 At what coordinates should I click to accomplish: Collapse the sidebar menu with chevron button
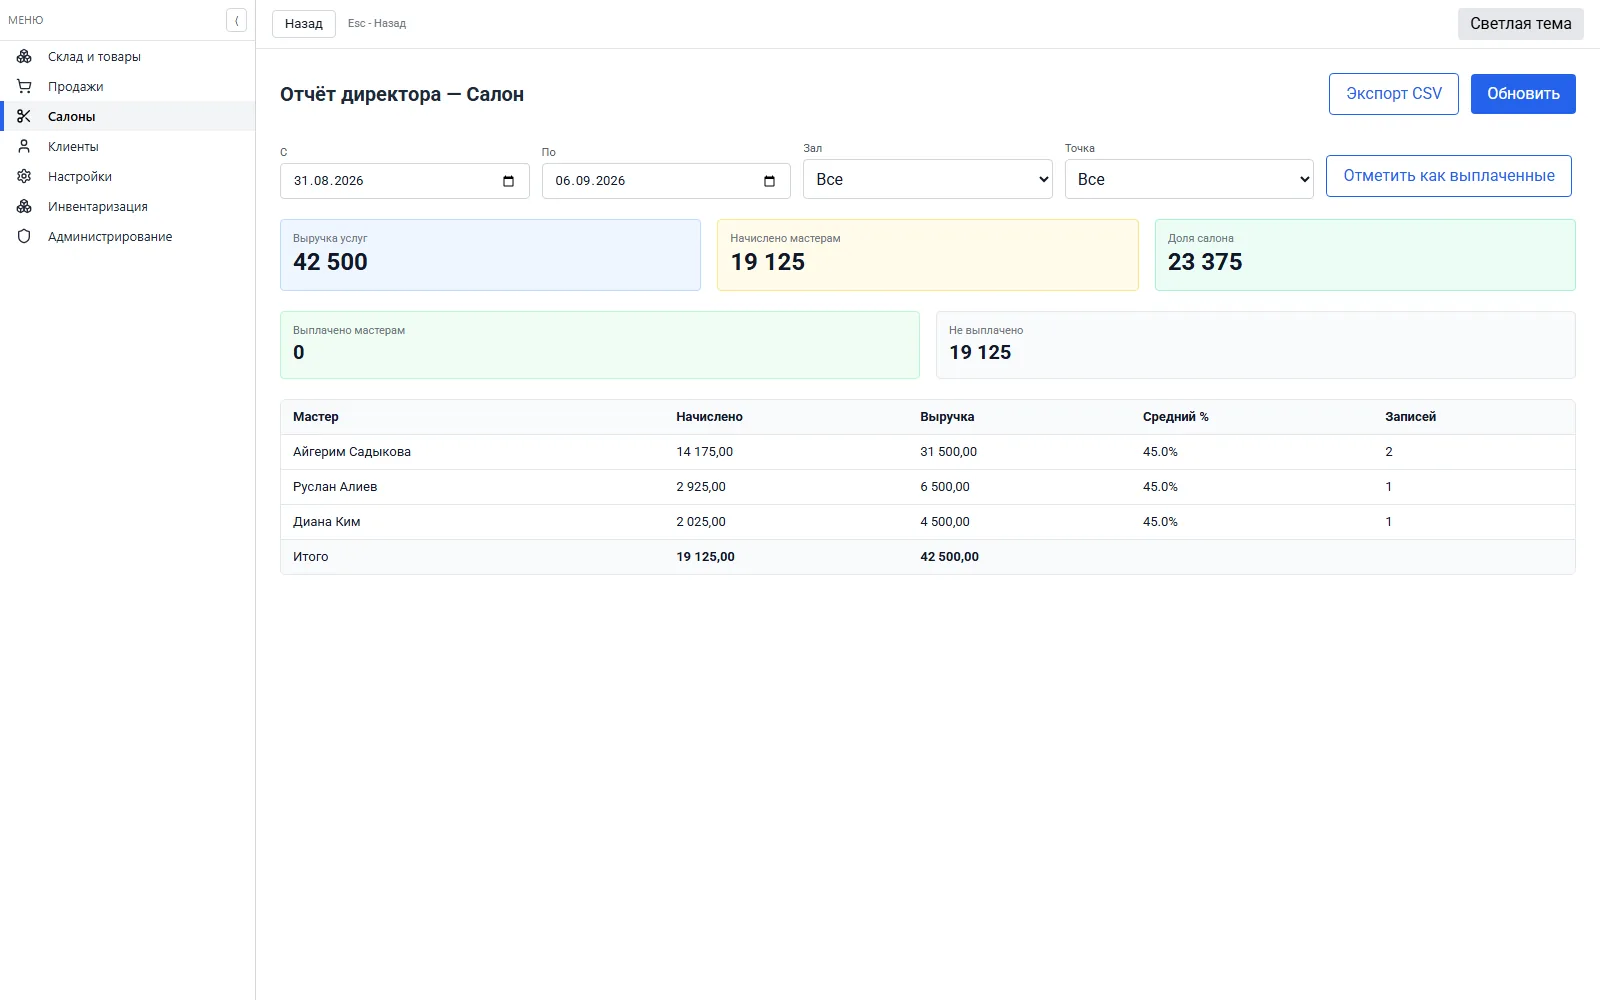click(236, 20)
